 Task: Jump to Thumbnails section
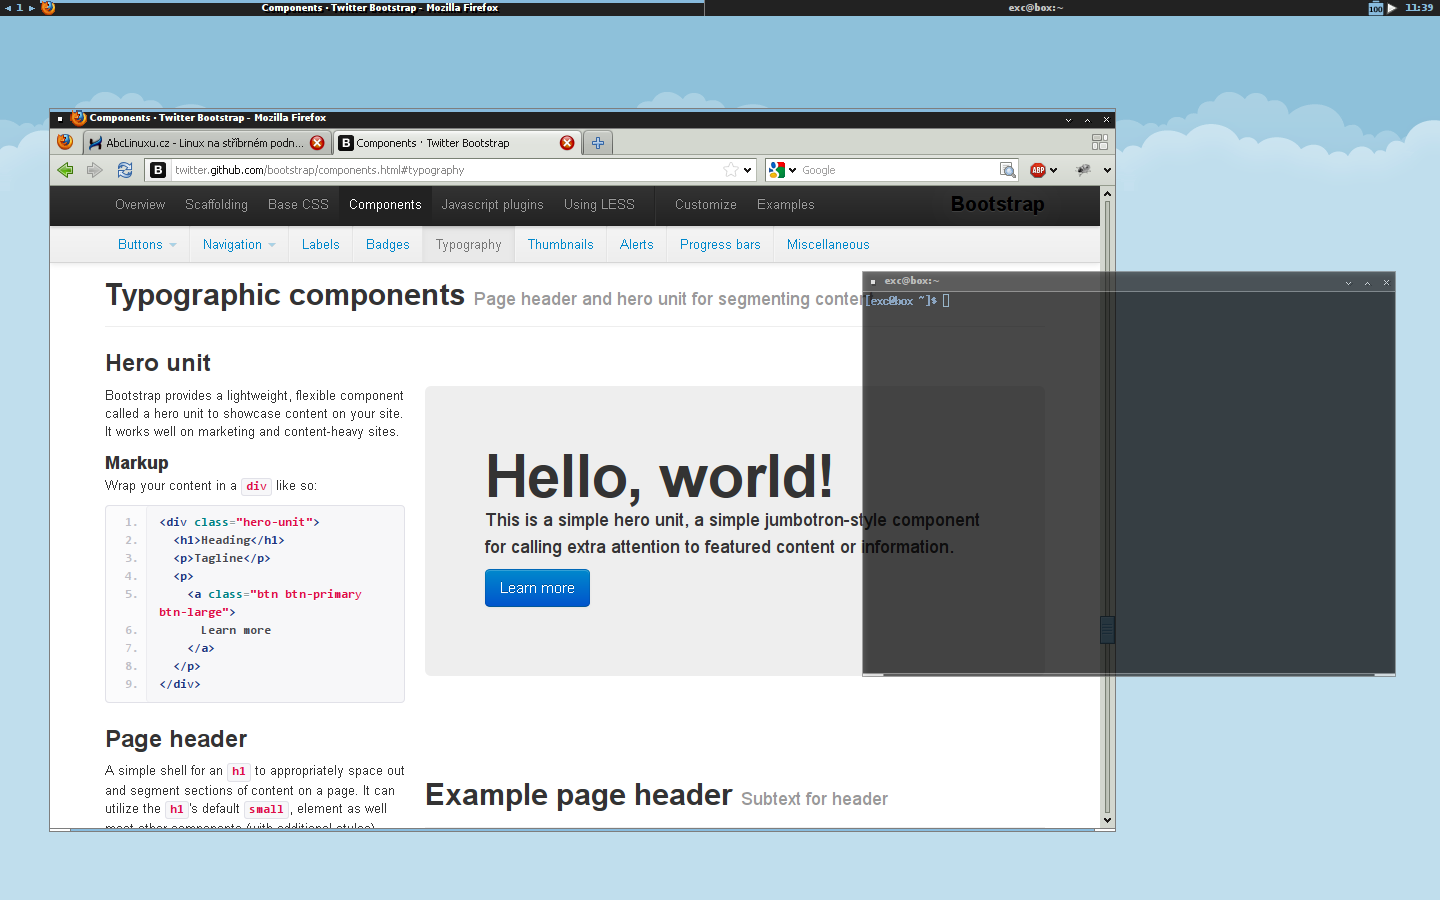point(561,245)
